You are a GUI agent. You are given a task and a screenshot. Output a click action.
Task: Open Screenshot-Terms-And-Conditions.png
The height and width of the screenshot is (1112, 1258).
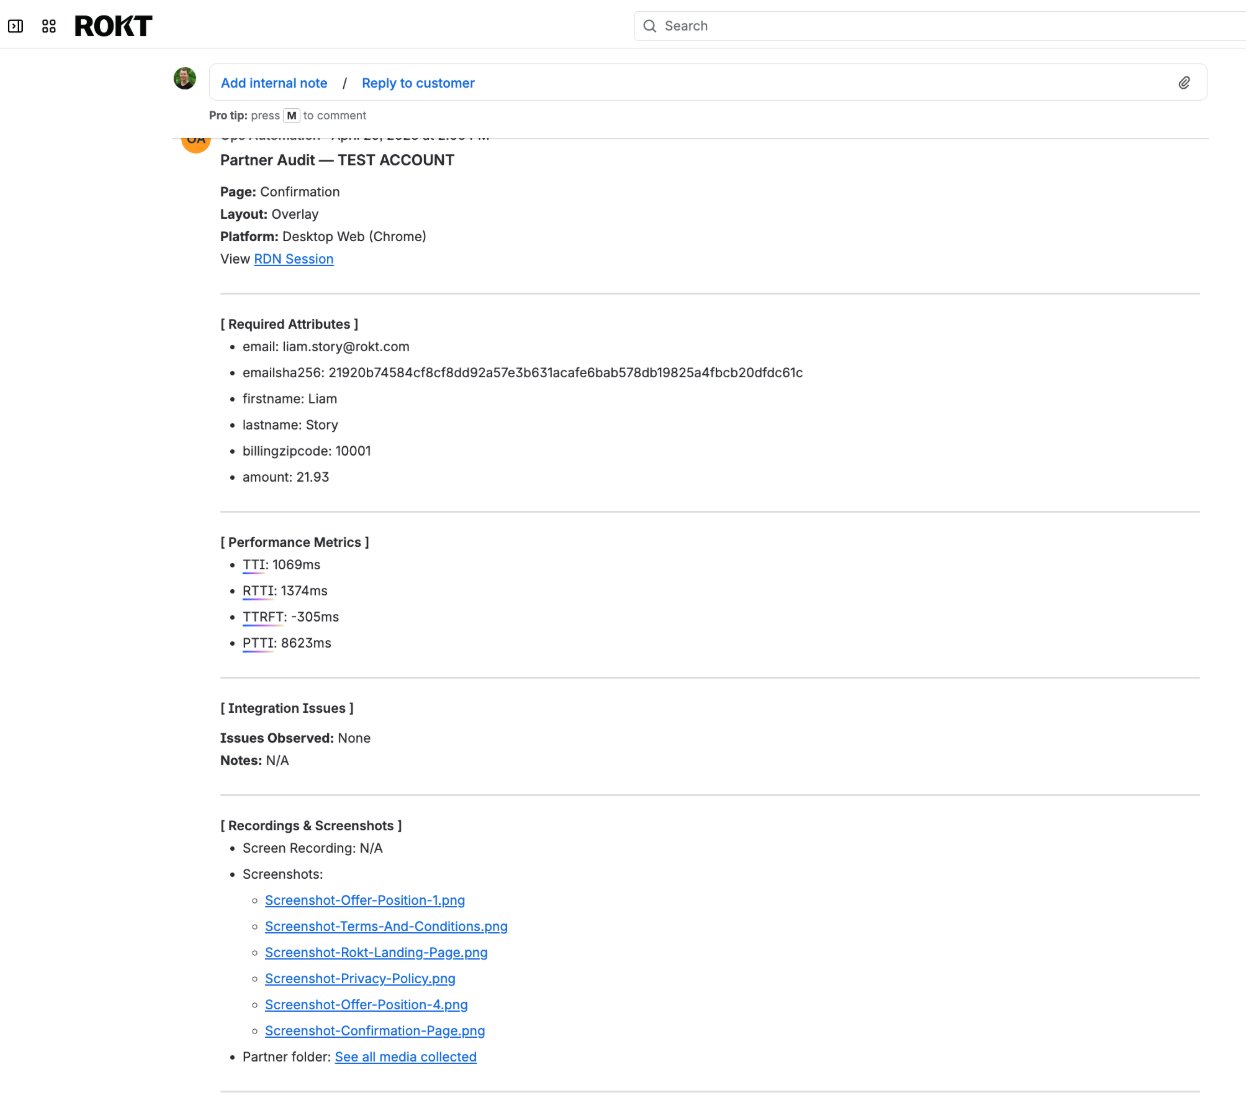point(386,926)
